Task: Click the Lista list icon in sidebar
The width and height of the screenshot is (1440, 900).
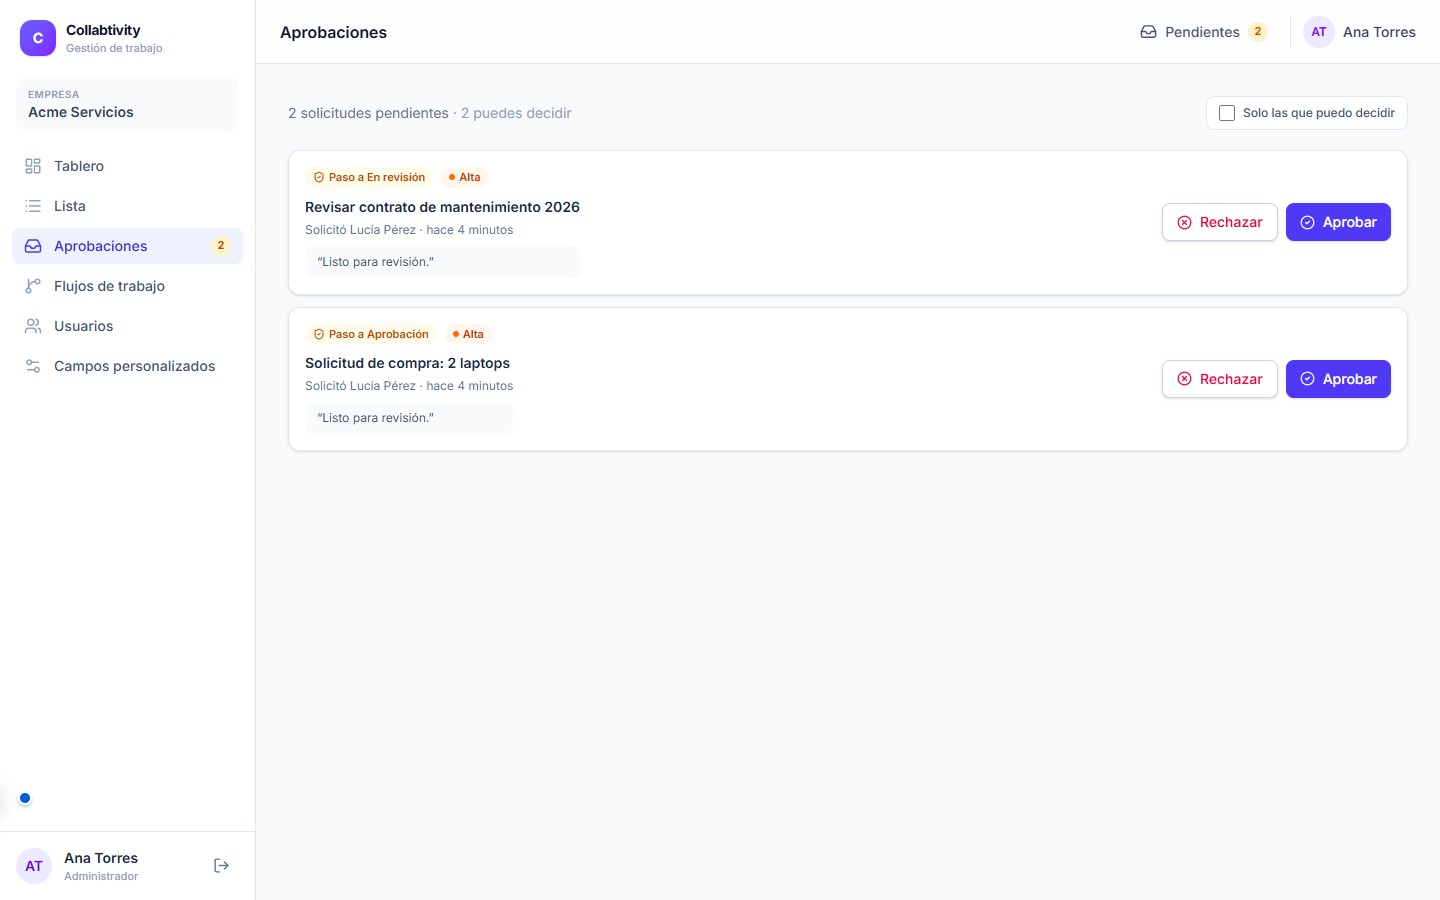Action: coord(33,206)
